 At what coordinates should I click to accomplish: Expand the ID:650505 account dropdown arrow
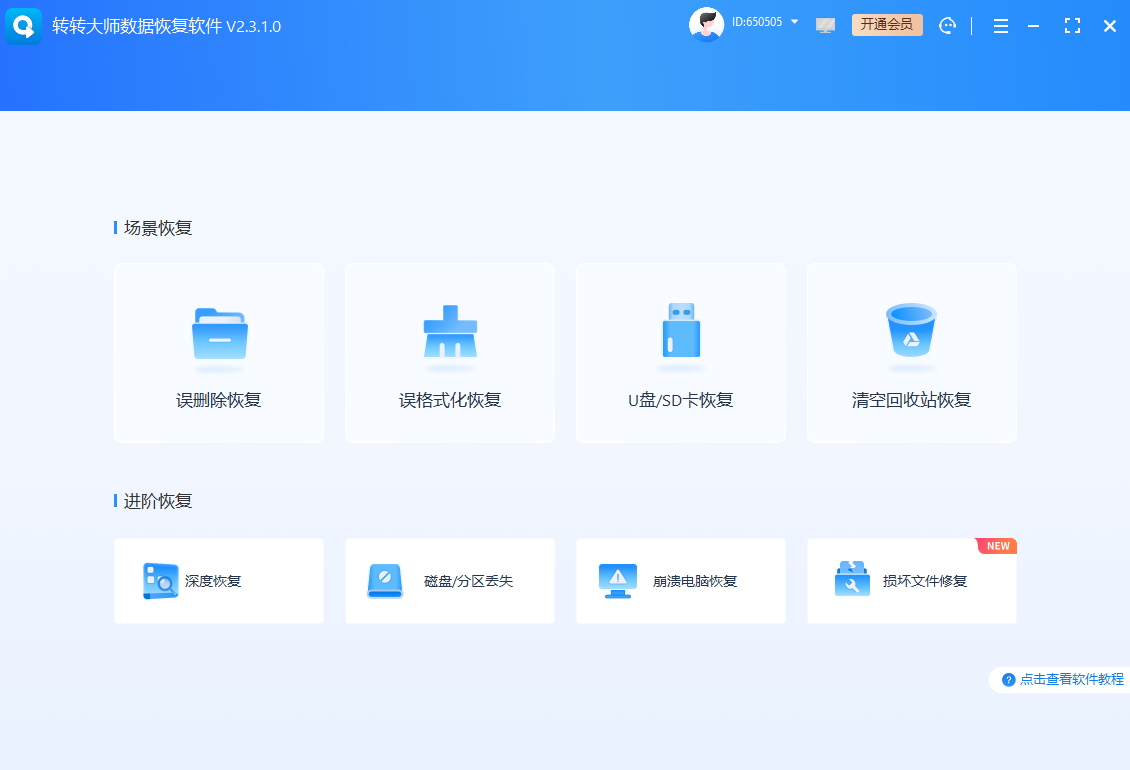(794, 22)
